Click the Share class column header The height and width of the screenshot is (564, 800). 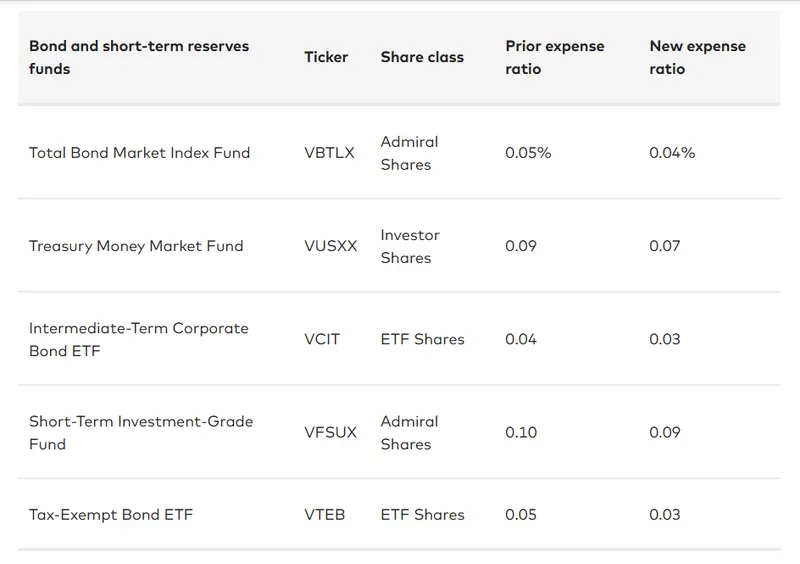pyautogui.click(x=422, y=57)
